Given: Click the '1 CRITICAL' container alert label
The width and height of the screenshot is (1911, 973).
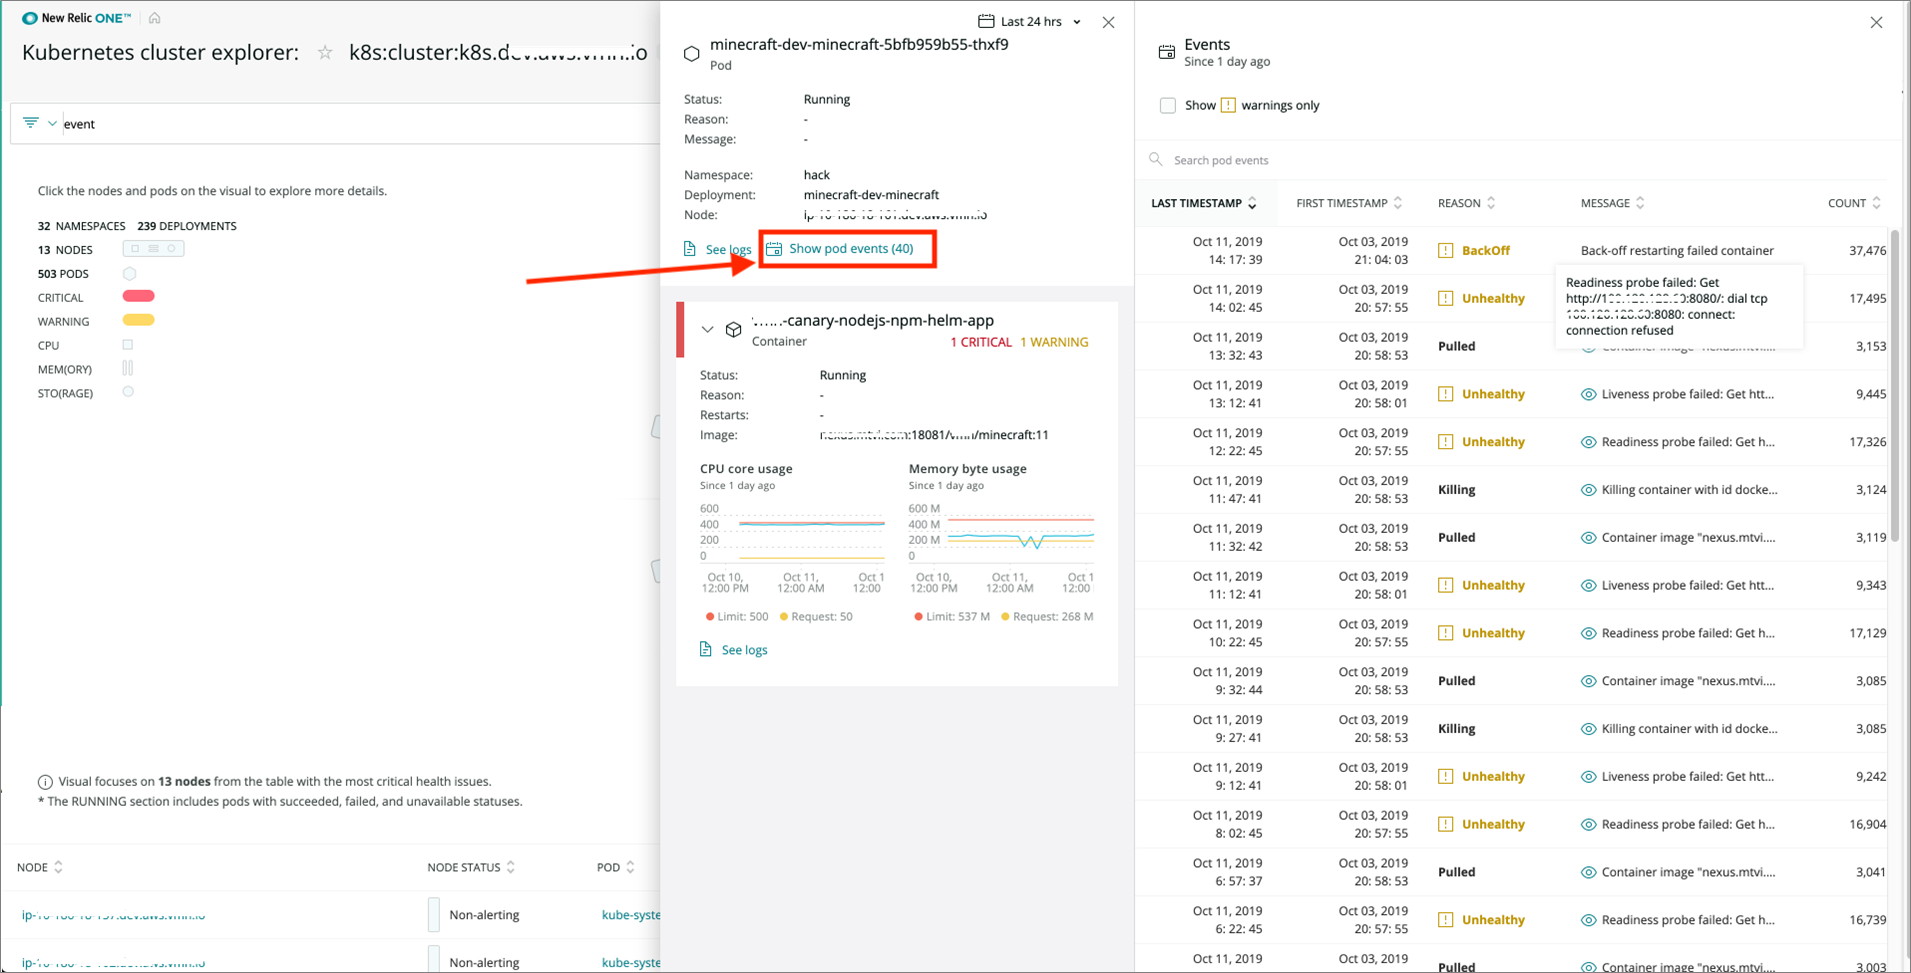Looking at the screenshot, I should coord(980,342).
